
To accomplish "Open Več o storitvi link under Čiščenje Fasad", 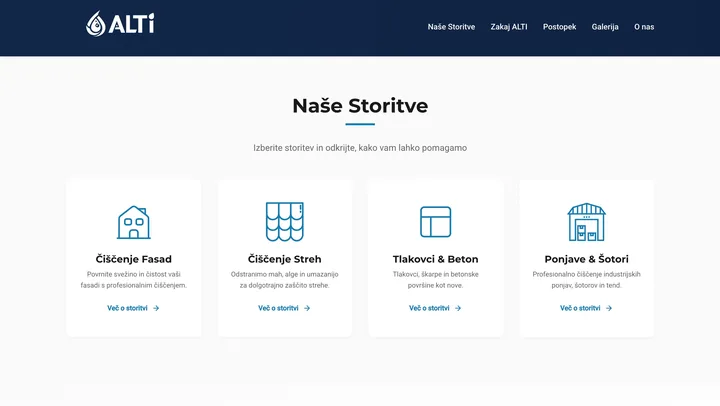I will 133,308.
